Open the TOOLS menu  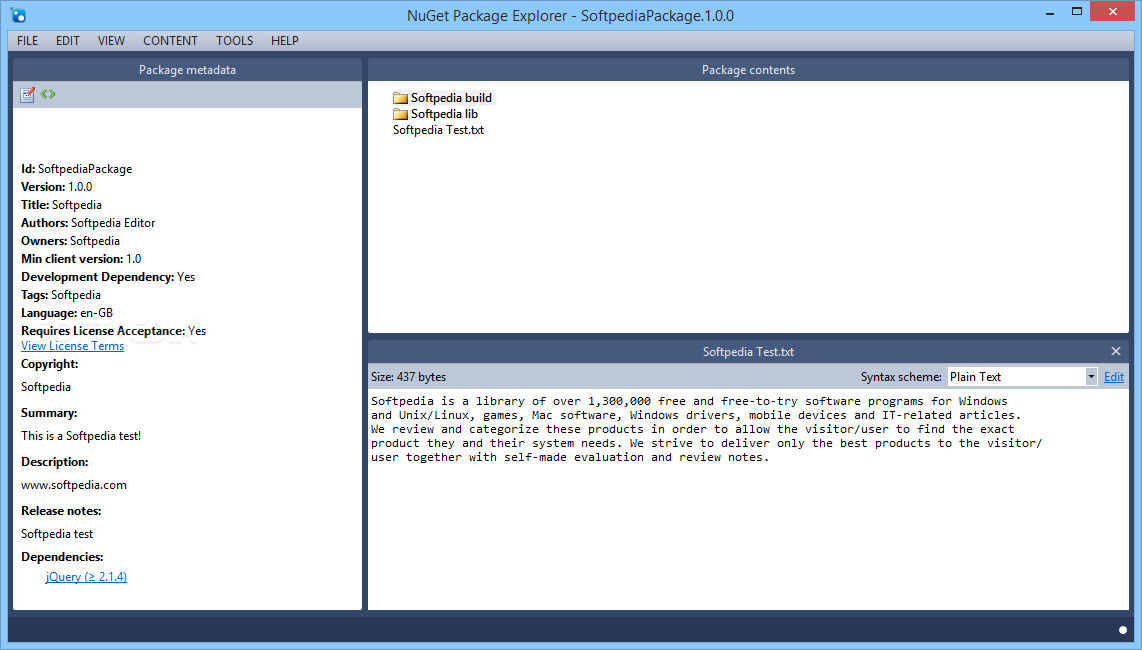(x=235, y=41)
